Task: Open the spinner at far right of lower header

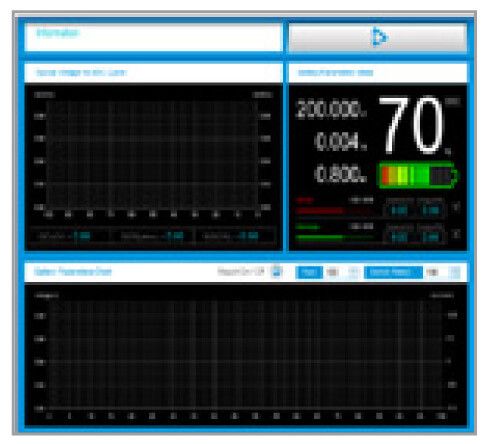Action: click(x=456, y=272)
